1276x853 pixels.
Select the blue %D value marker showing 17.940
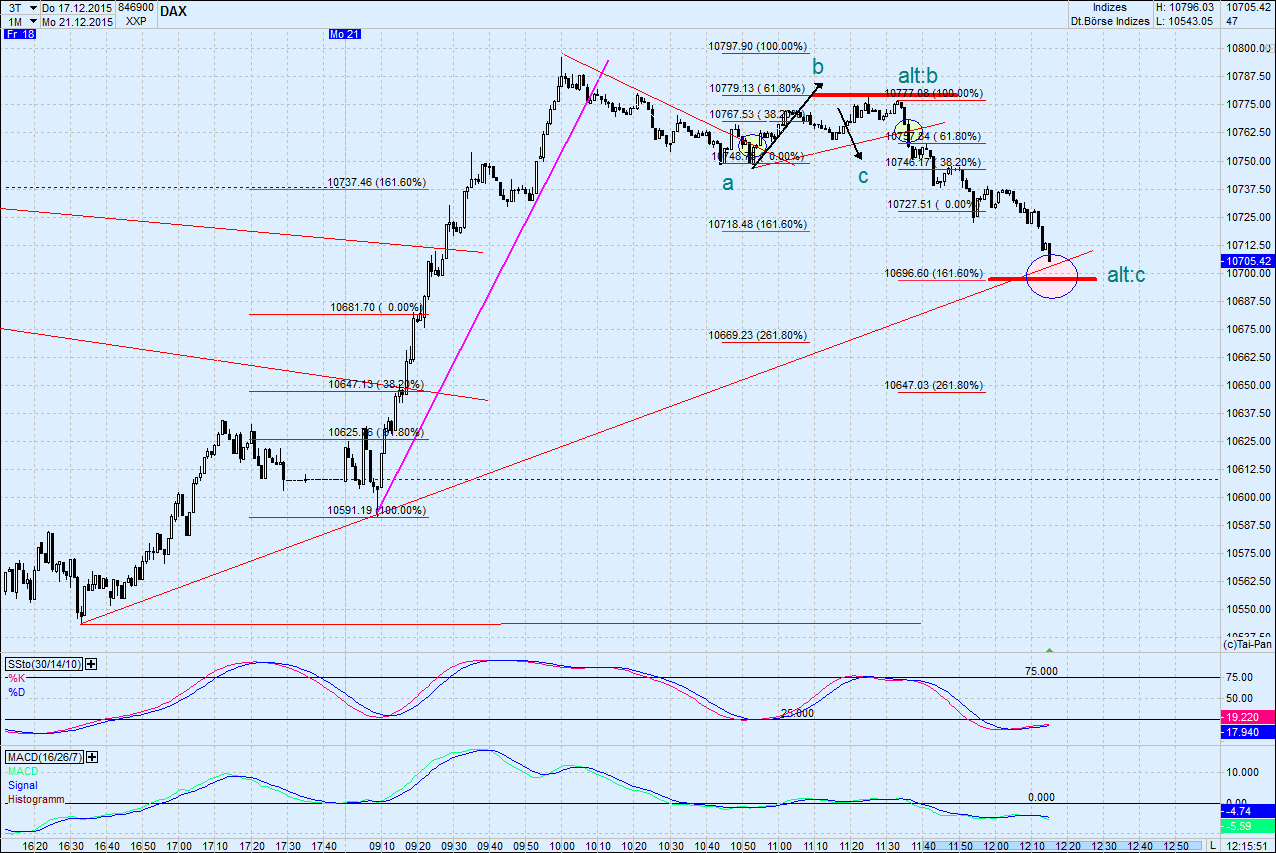click(x=1247, y=731)
